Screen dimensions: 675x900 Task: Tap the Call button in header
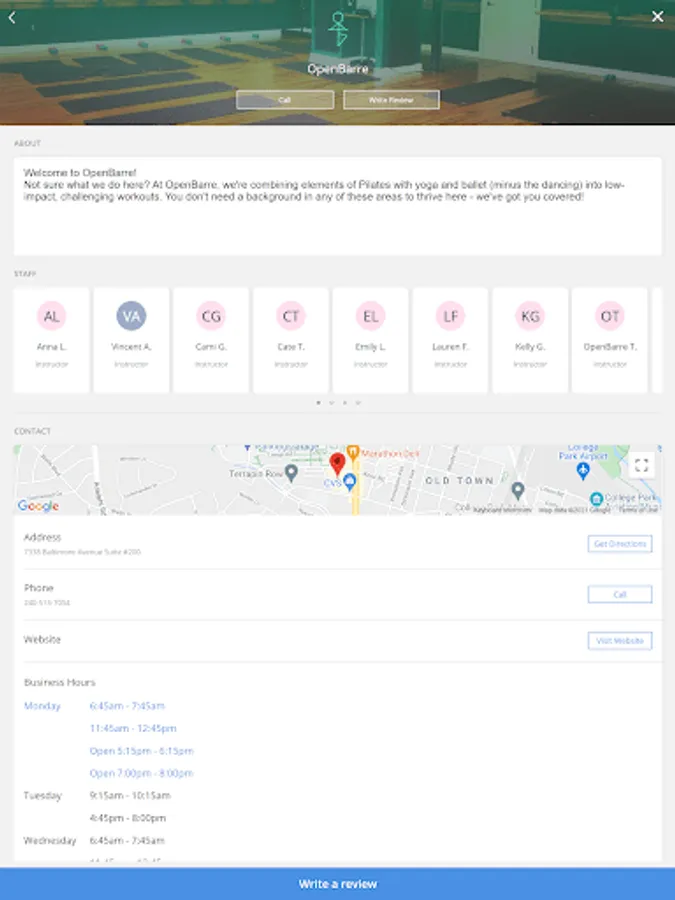(x=285, y=100)
